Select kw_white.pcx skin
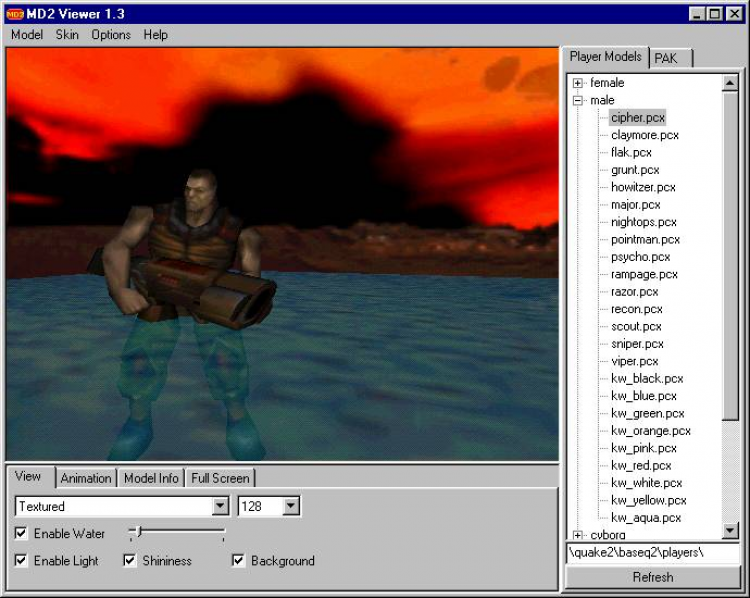The image size is (750, 598). point(646,483)
